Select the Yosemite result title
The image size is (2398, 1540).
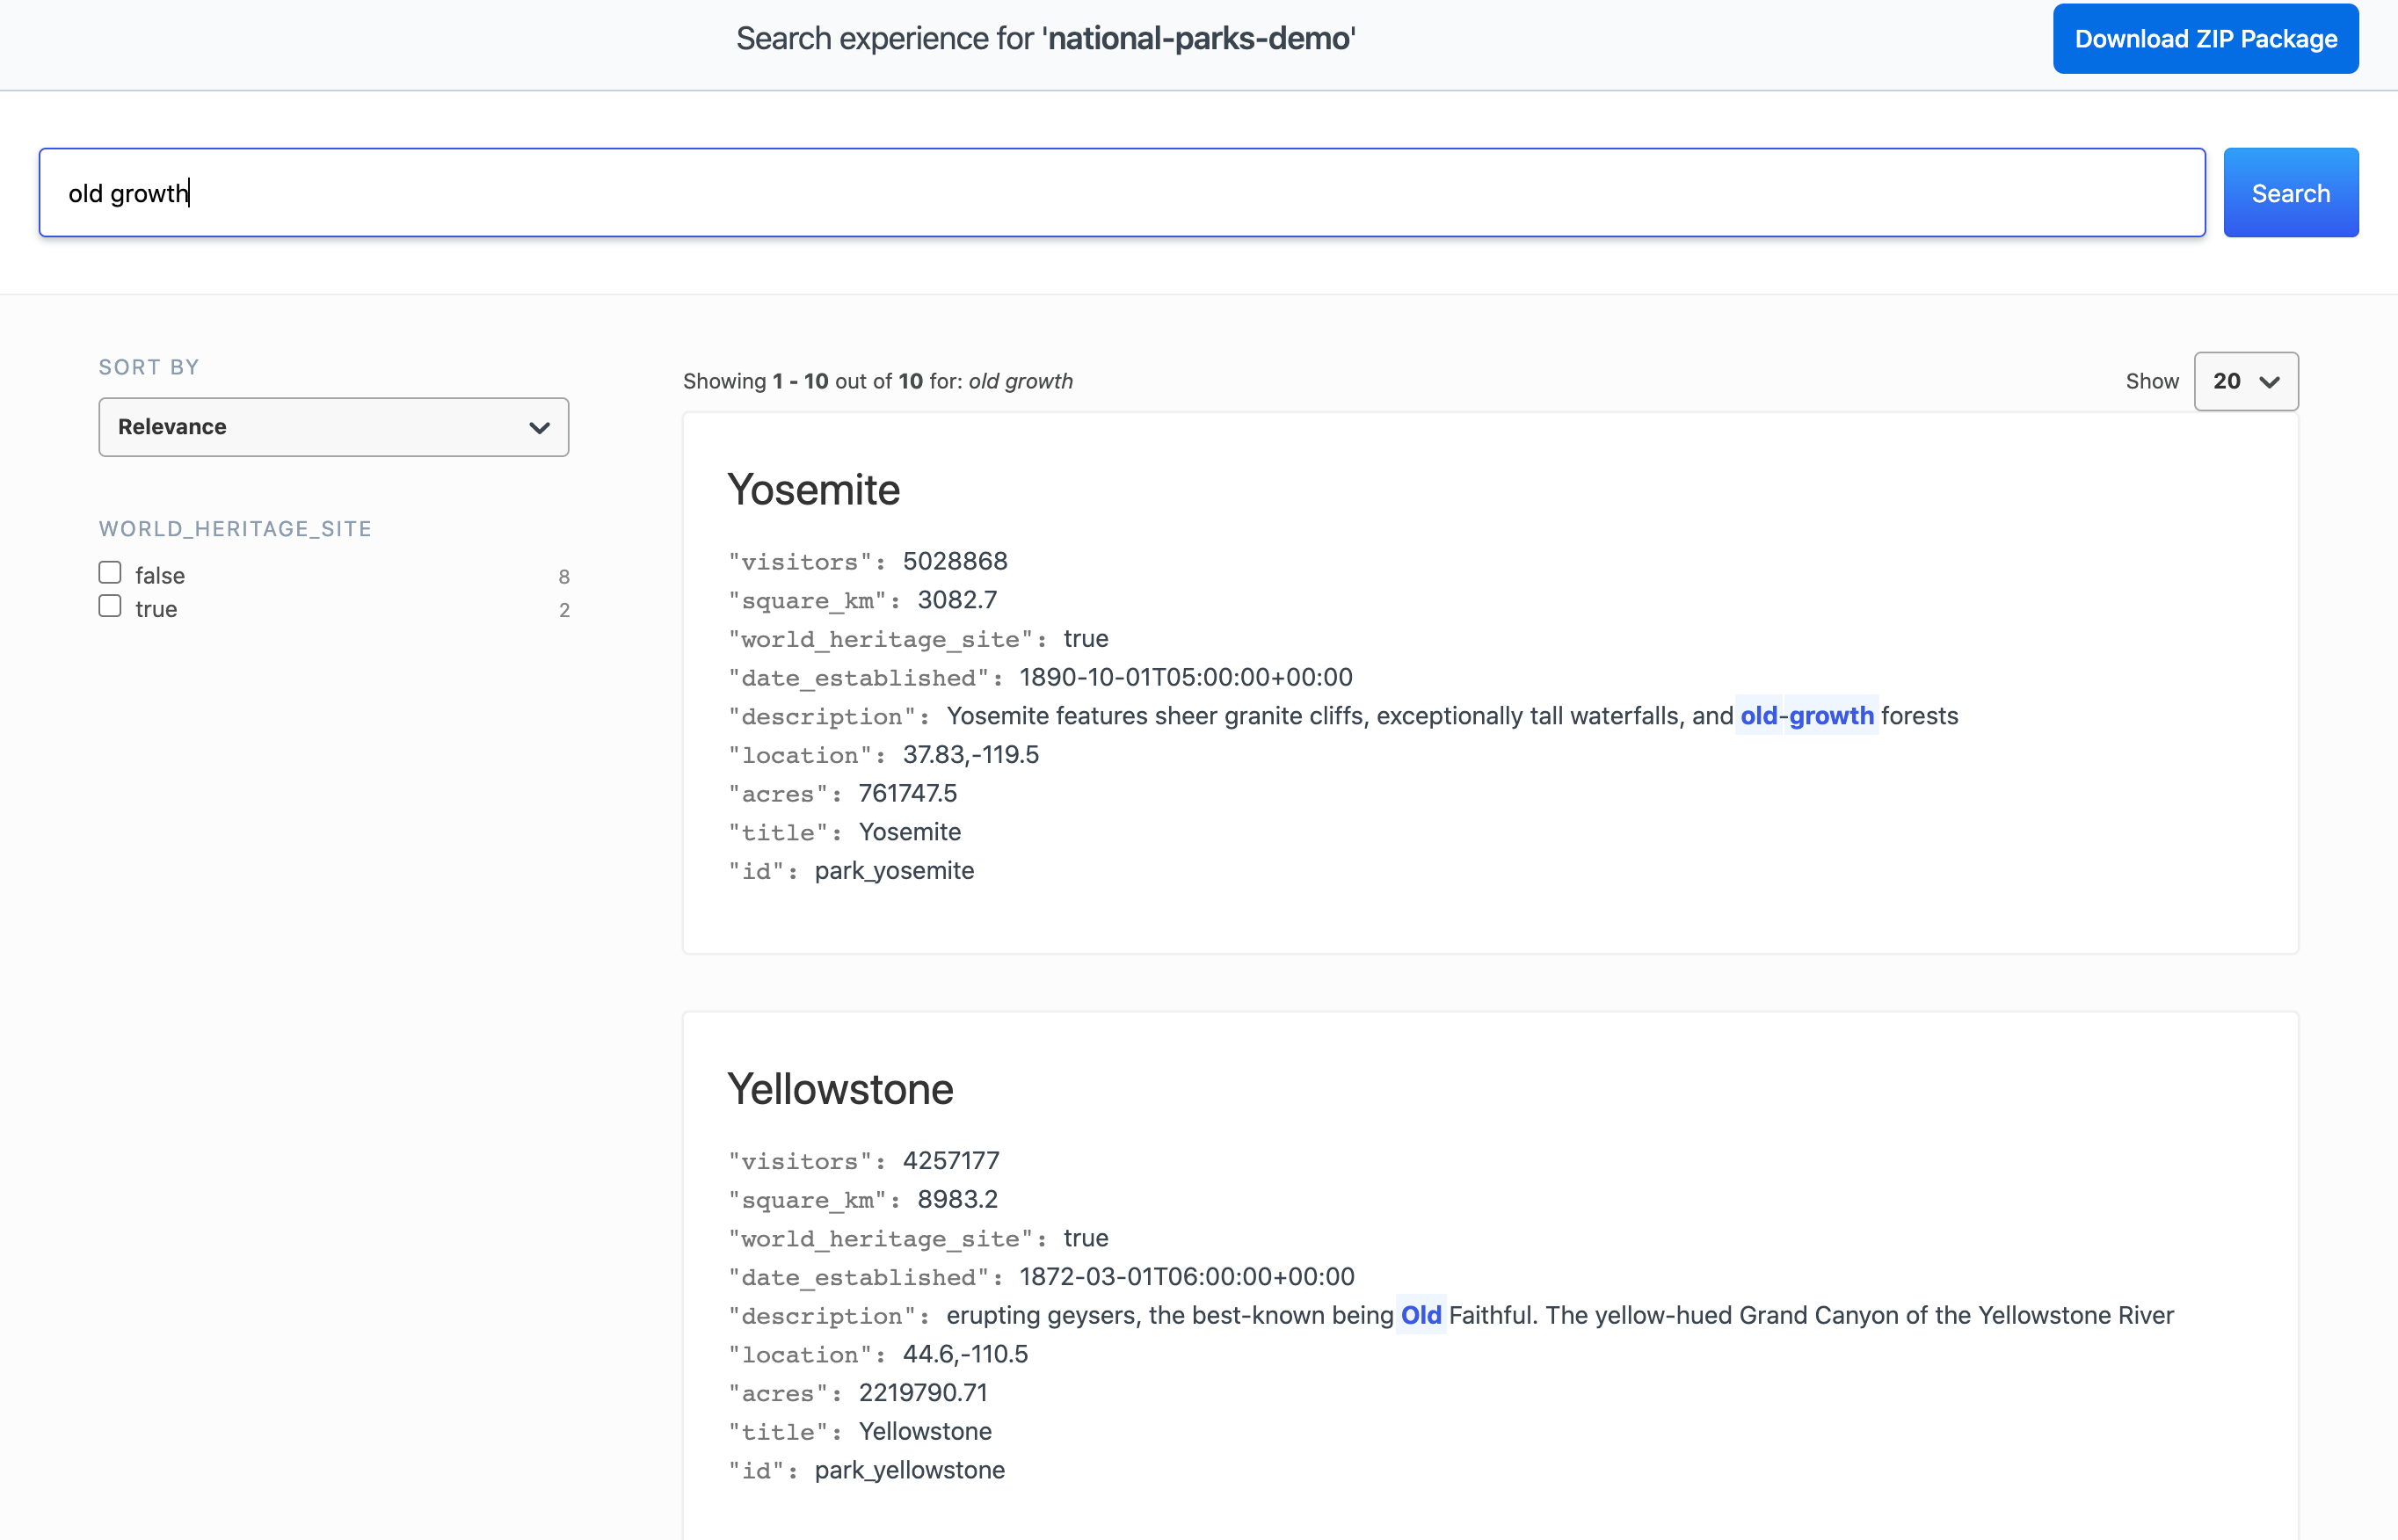[x=813, y=489]
